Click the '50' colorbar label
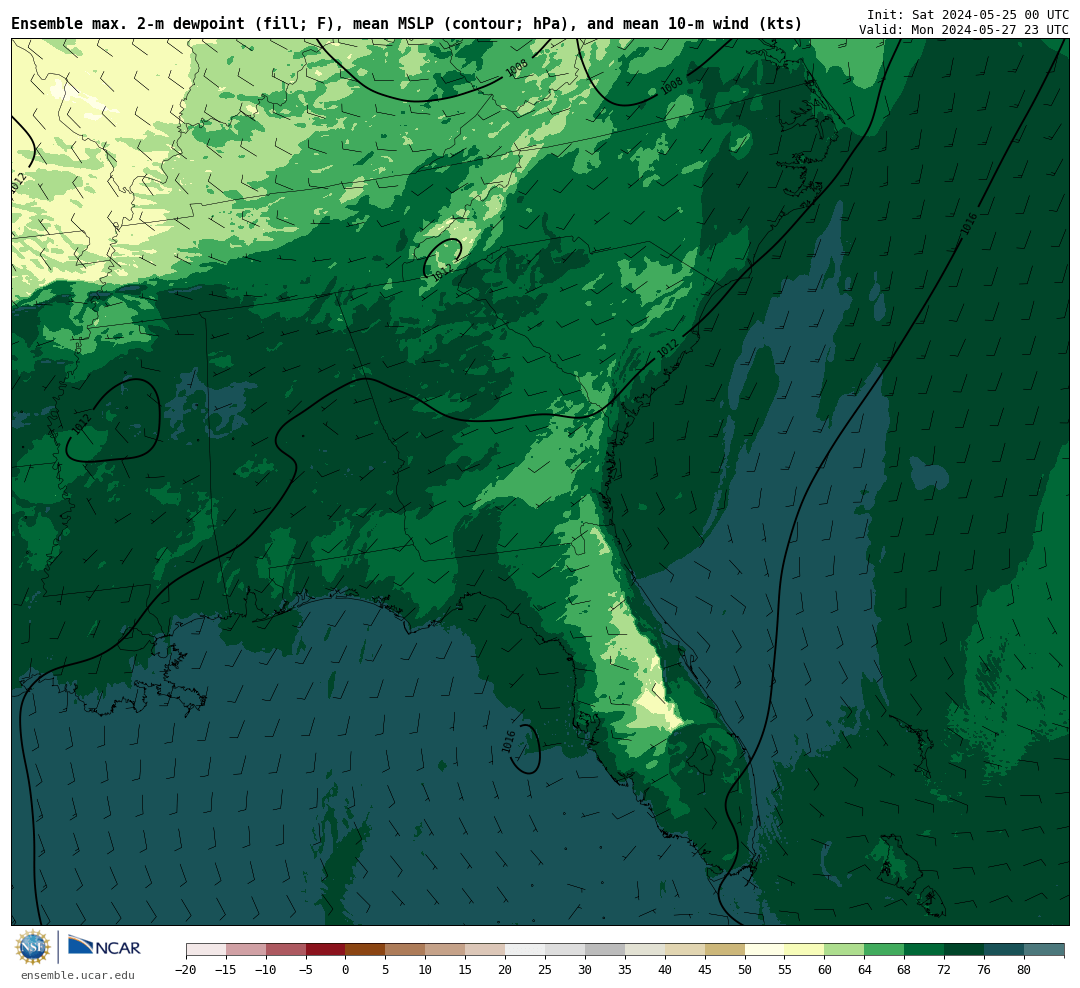Image resolution: width=1080 pixels, height=988 pixels. (745, 970)
